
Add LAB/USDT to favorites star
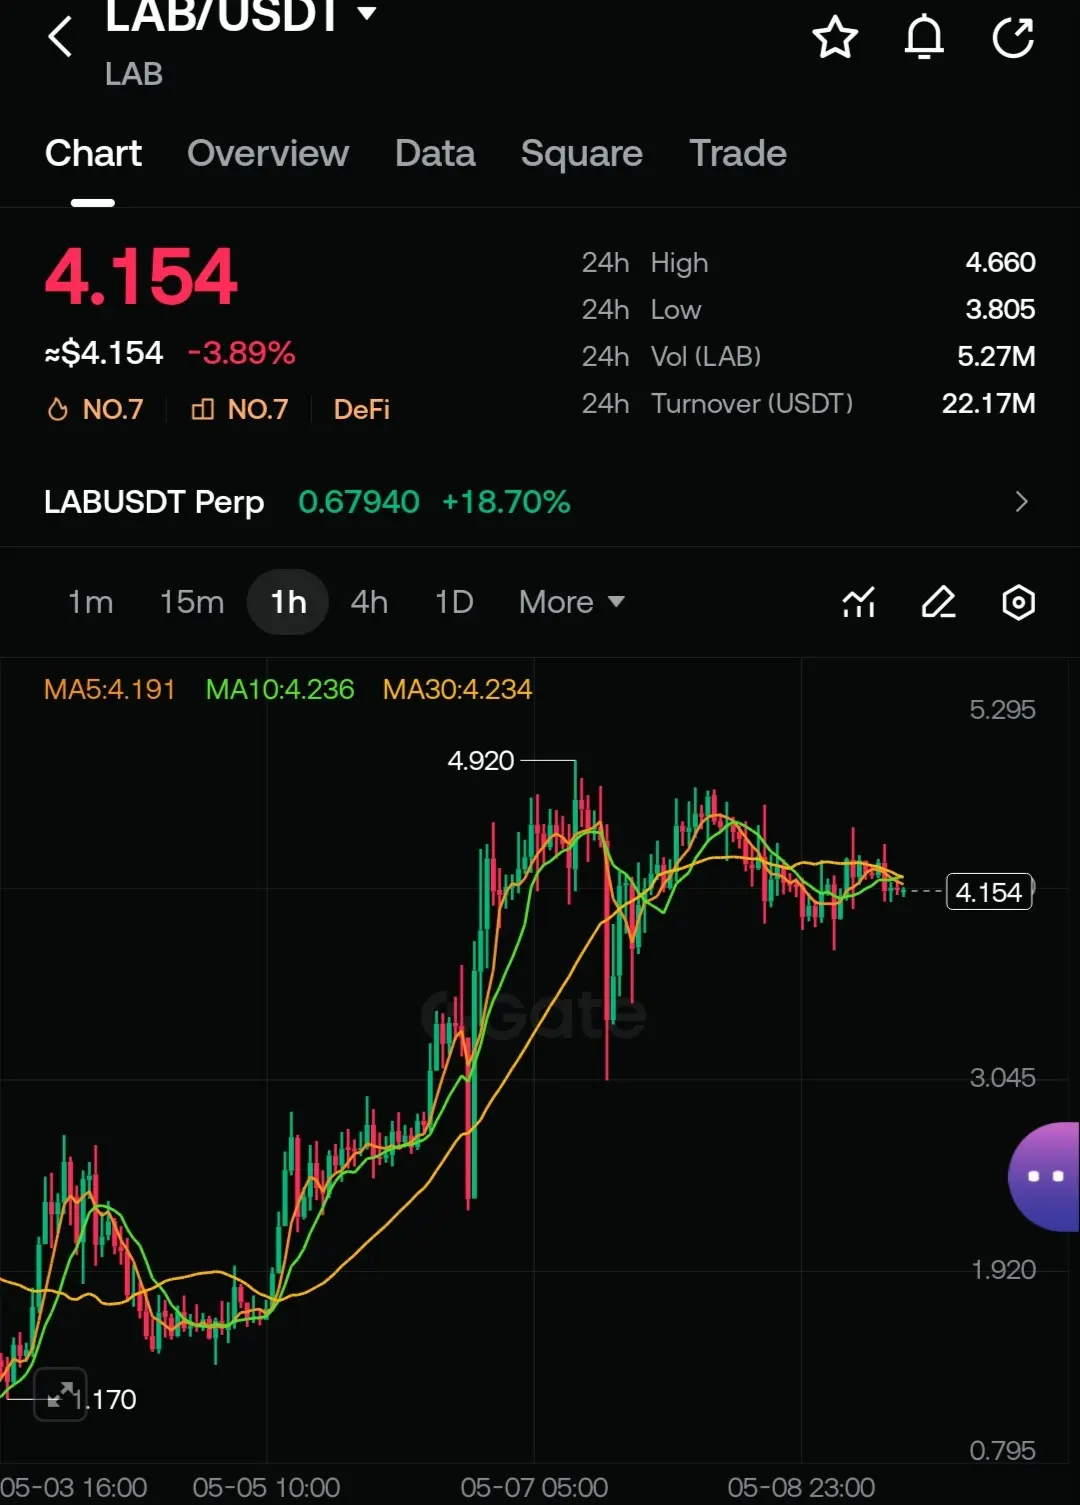pyautogui.click(x=835, y=38)
